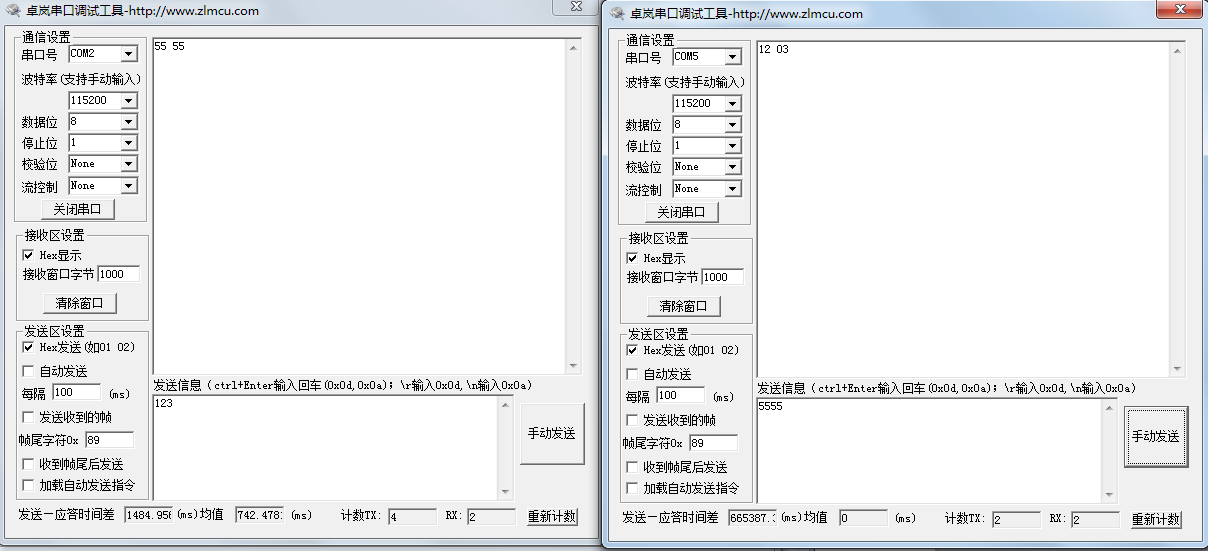Expand the parity (校验位) dropdown in the COM5 window
1208x551 pixels.
[732, 167]
